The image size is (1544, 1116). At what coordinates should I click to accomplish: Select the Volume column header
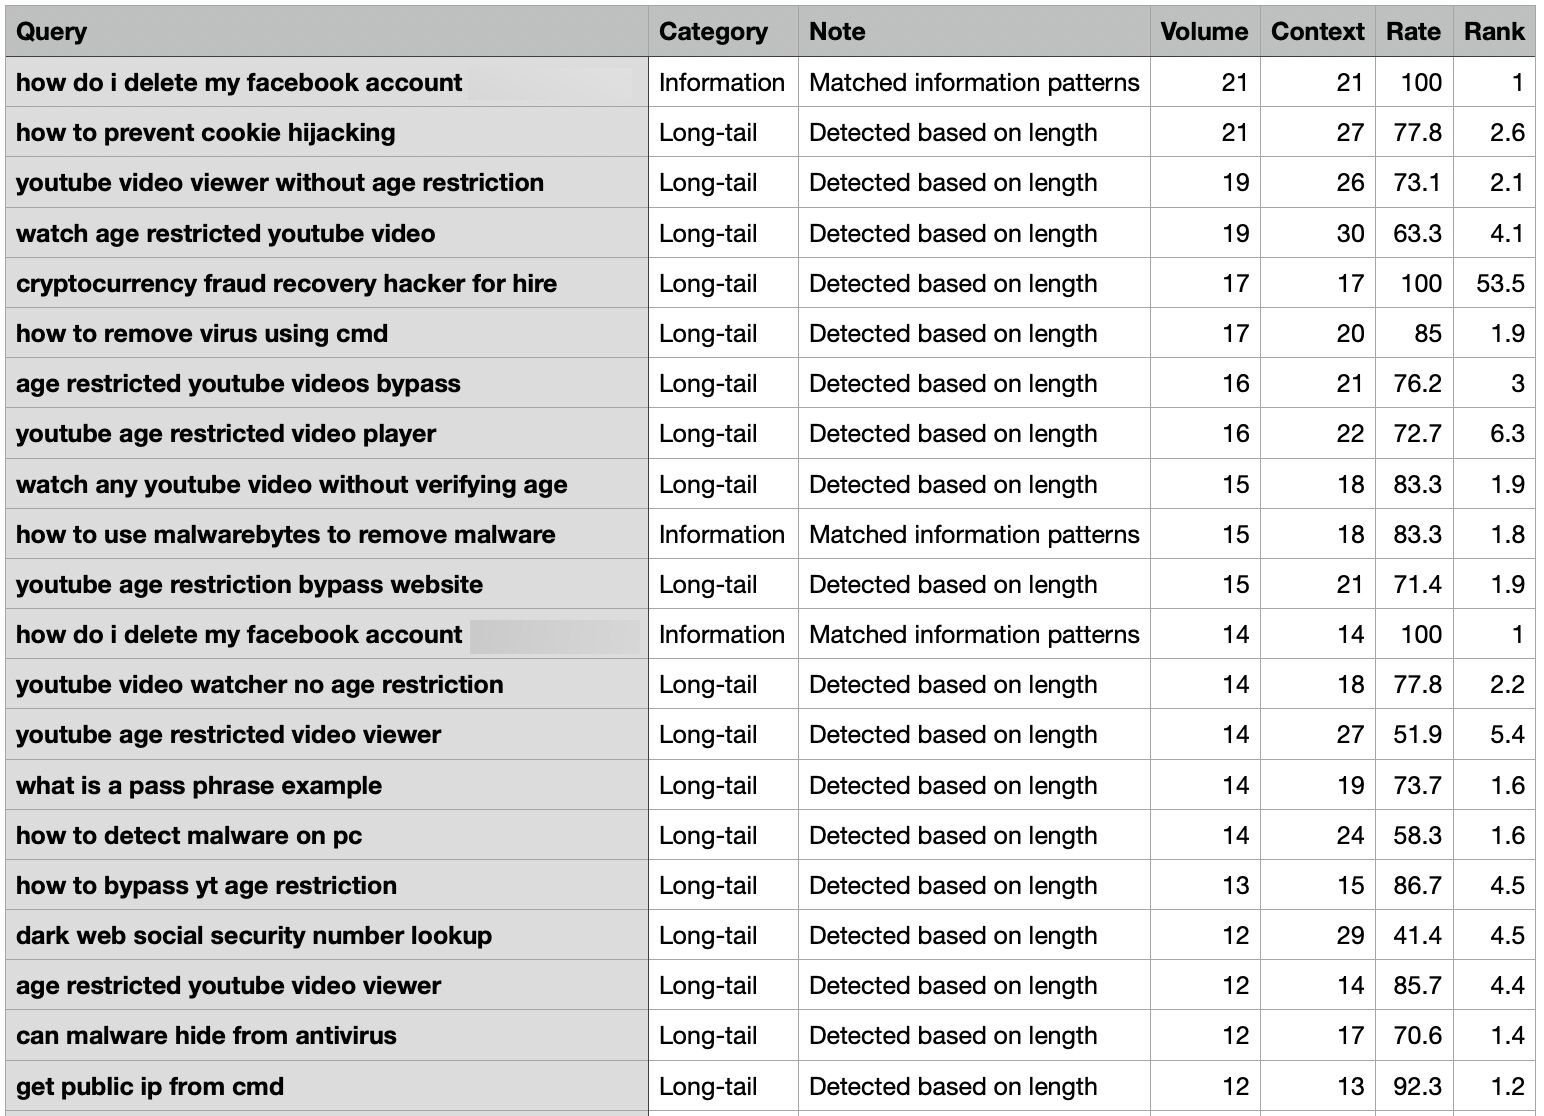point(1205,31)
